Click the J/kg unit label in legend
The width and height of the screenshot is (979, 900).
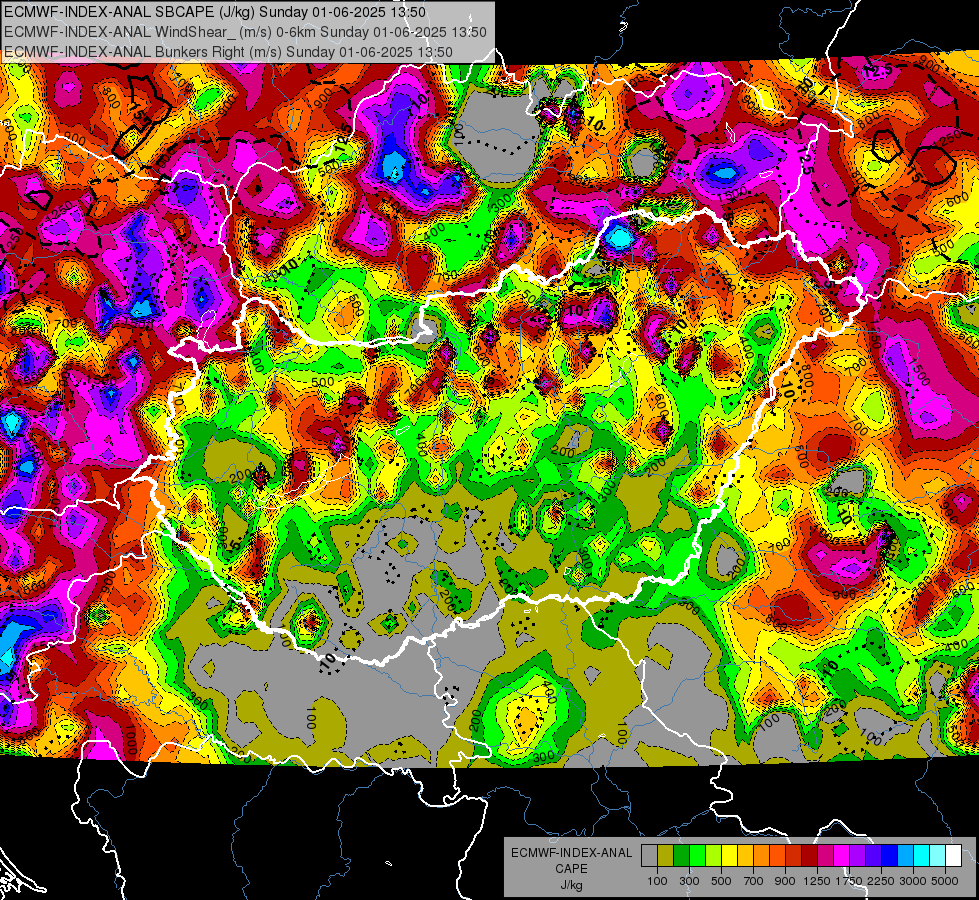(x=571, y=885)
